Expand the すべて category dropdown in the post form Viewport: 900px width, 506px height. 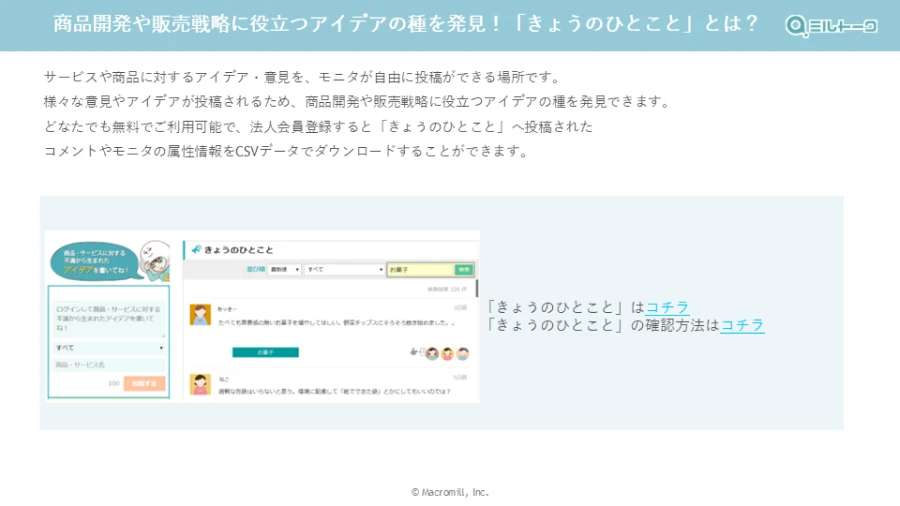(109, 347)
